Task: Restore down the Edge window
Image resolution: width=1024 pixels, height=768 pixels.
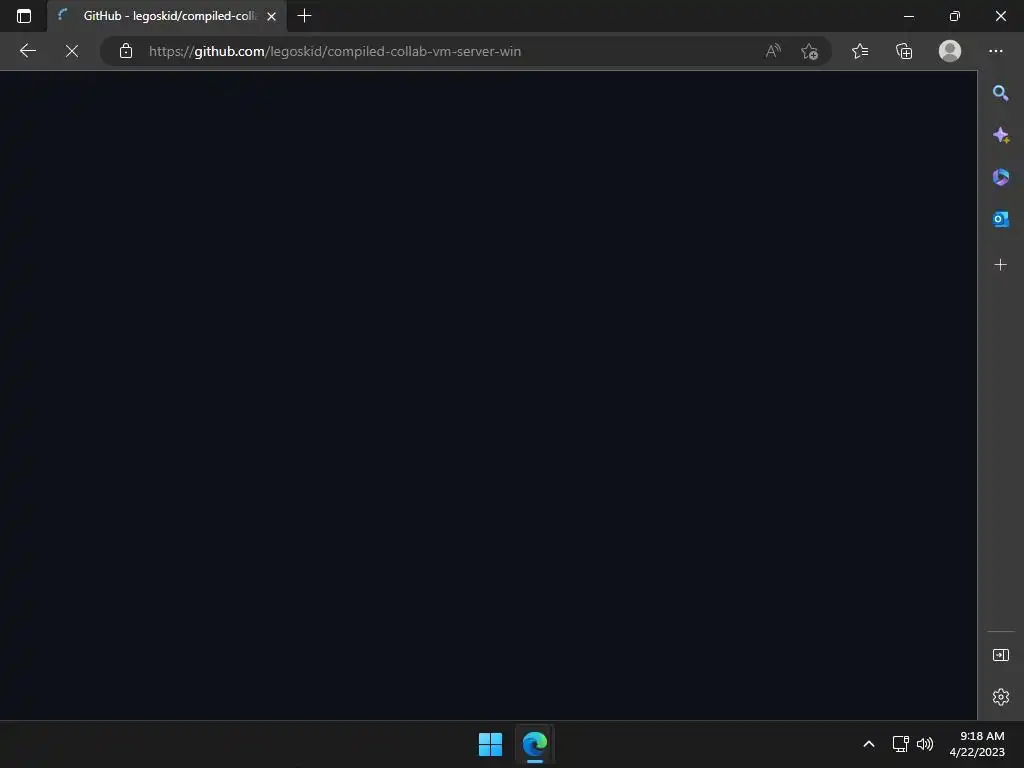Action: point(955,16)
